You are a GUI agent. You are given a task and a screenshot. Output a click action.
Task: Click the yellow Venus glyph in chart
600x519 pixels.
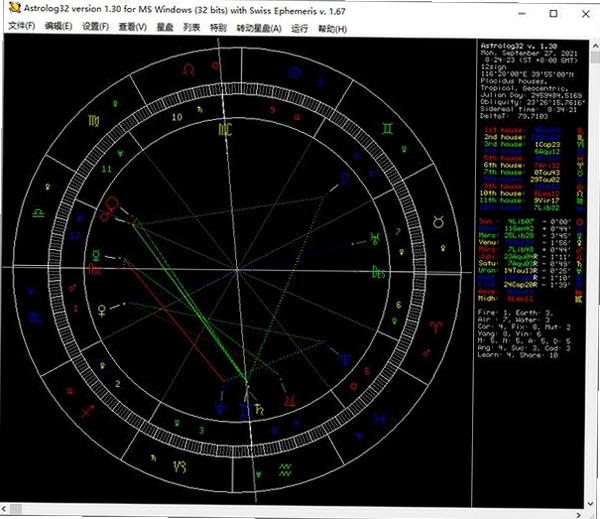click(102, 310)
